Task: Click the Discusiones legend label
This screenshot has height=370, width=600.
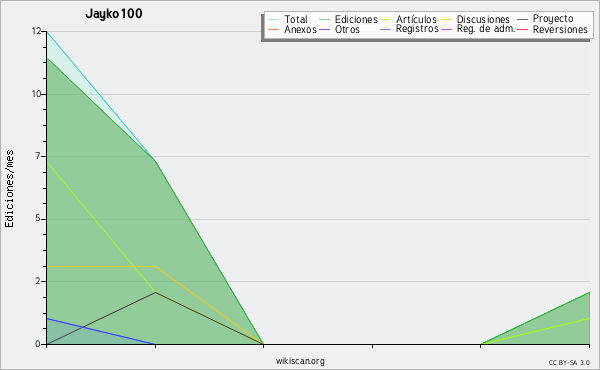Action: pos(483,19)
